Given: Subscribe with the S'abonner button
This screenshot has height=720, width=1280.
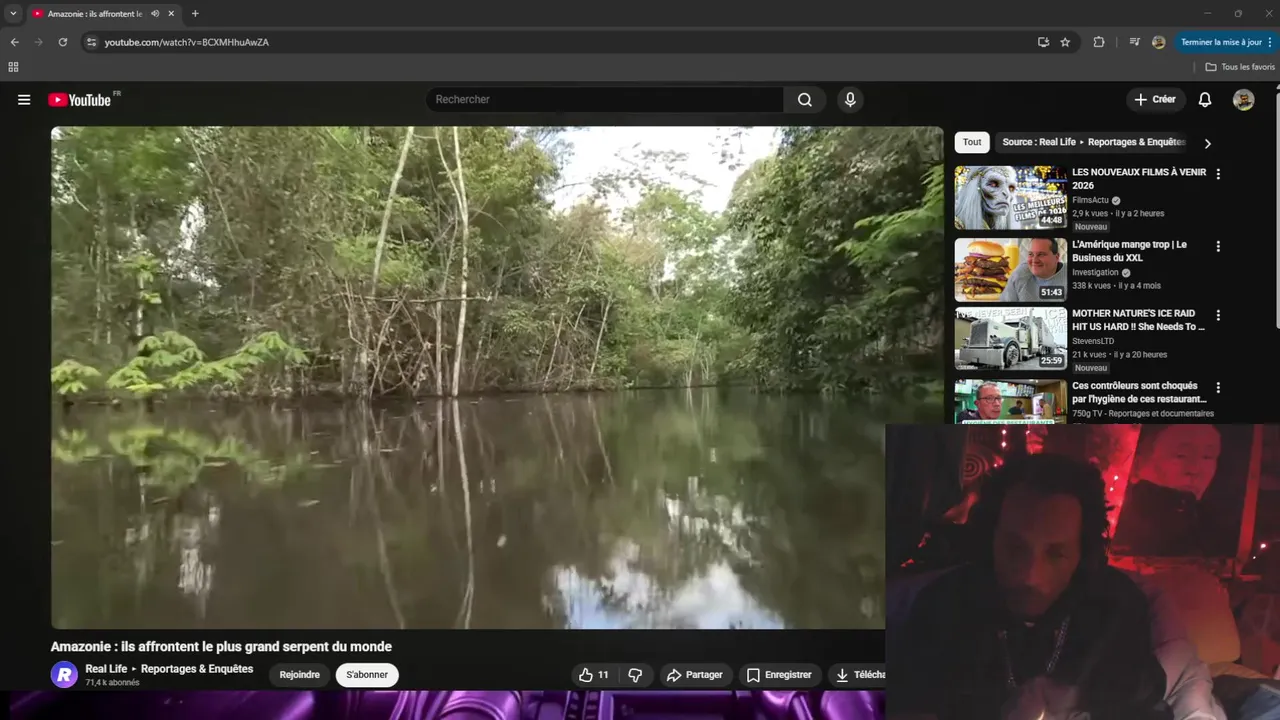Looking at the screenshot, I should click(367, 675).
